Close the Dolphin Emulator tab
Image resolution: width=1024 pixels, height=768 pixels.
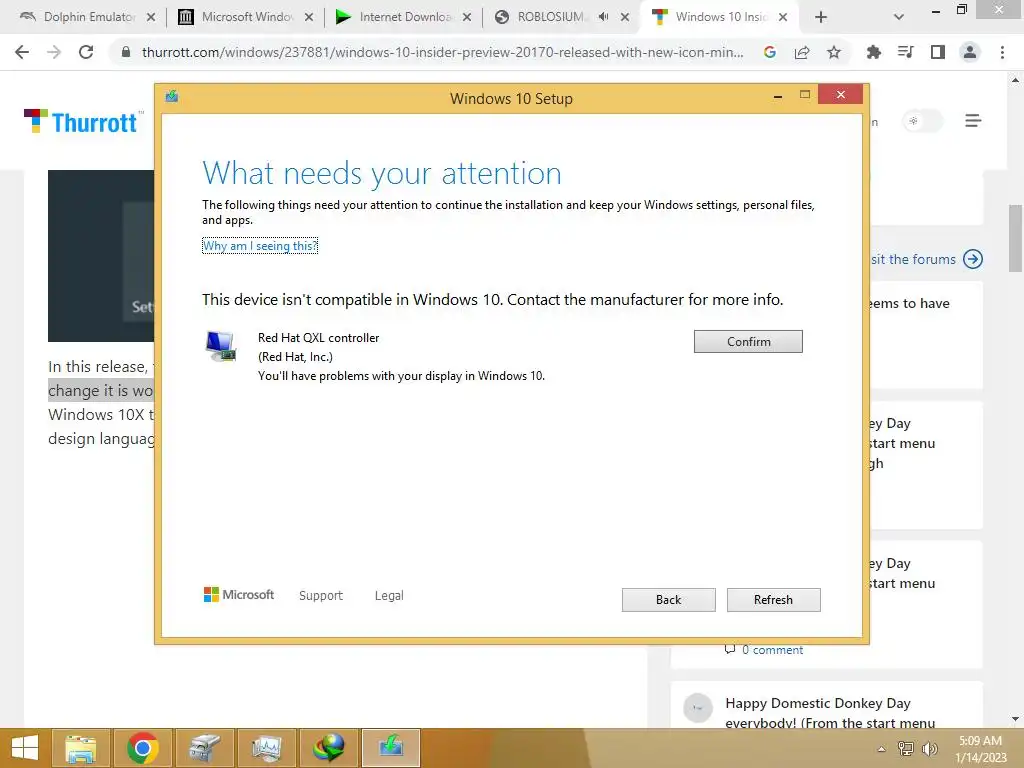[x=151, y=17]
